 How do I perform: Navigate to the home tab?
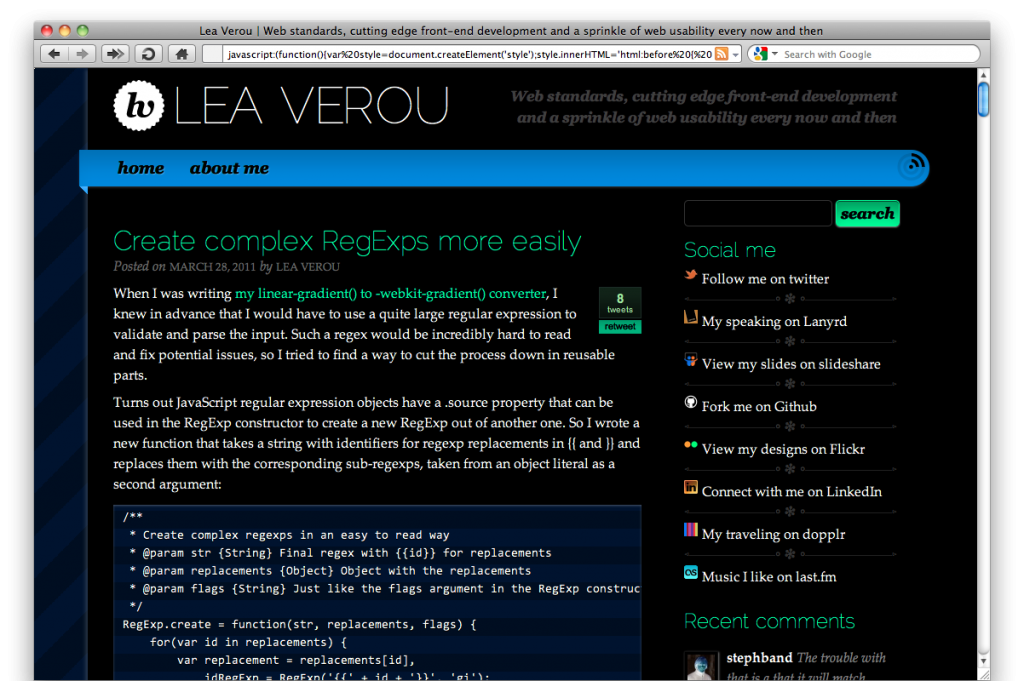[140, 168]
